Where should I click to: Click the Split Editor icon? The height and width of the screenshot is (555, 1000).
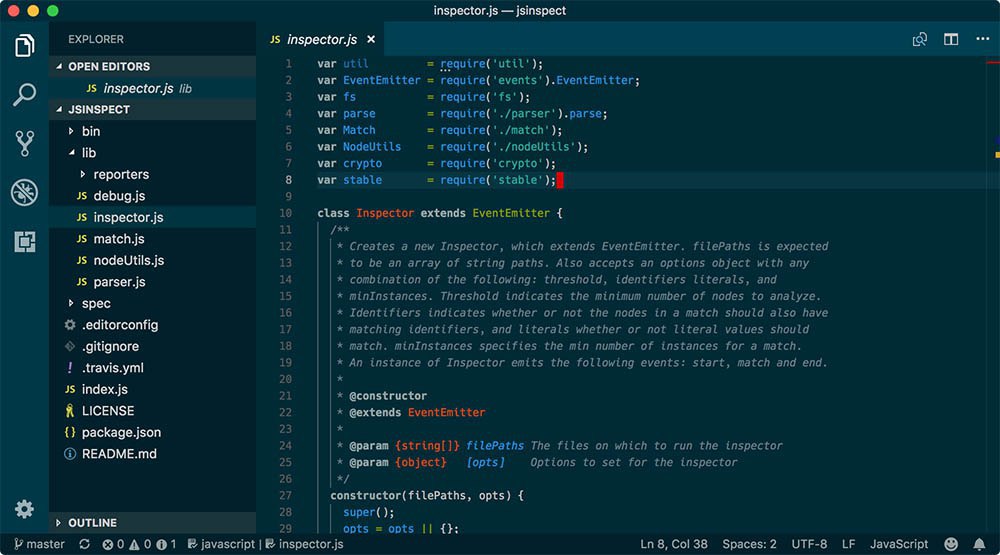point(951,40)
